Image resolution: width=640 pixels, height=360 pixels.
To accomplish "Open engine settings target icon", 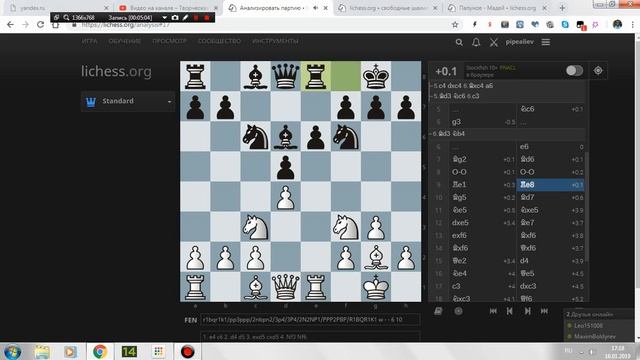I will click(598, 71).
